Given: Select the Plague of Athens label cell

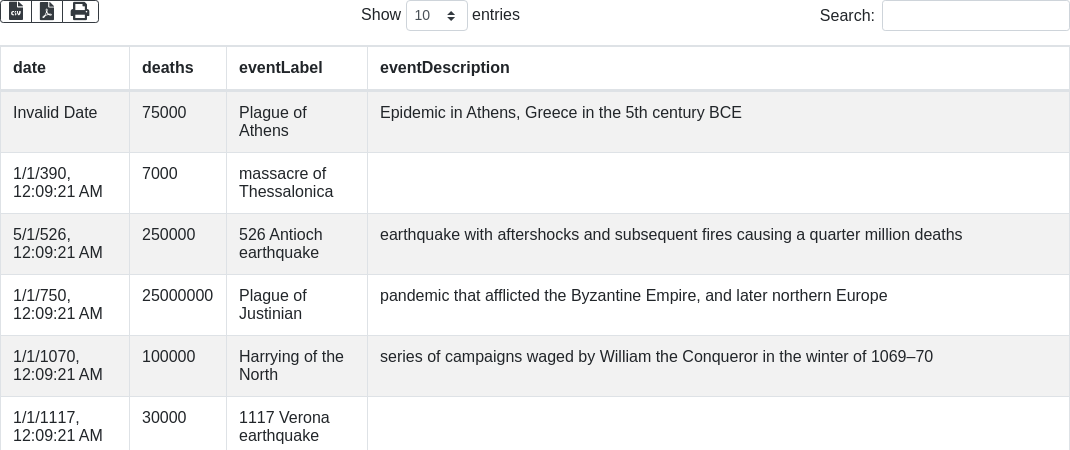Looking at the screenshot, I should (273, 122).
